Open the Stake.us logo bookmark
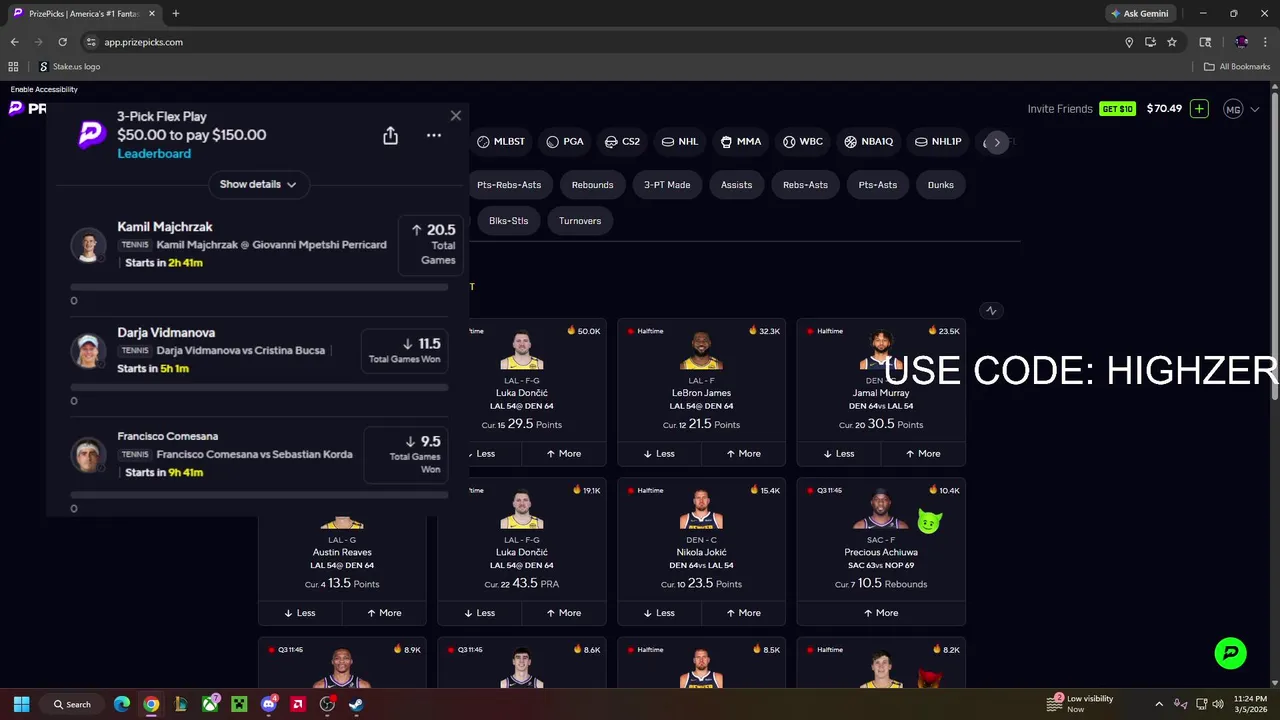1280x720 pixels. tap(70, 67)
